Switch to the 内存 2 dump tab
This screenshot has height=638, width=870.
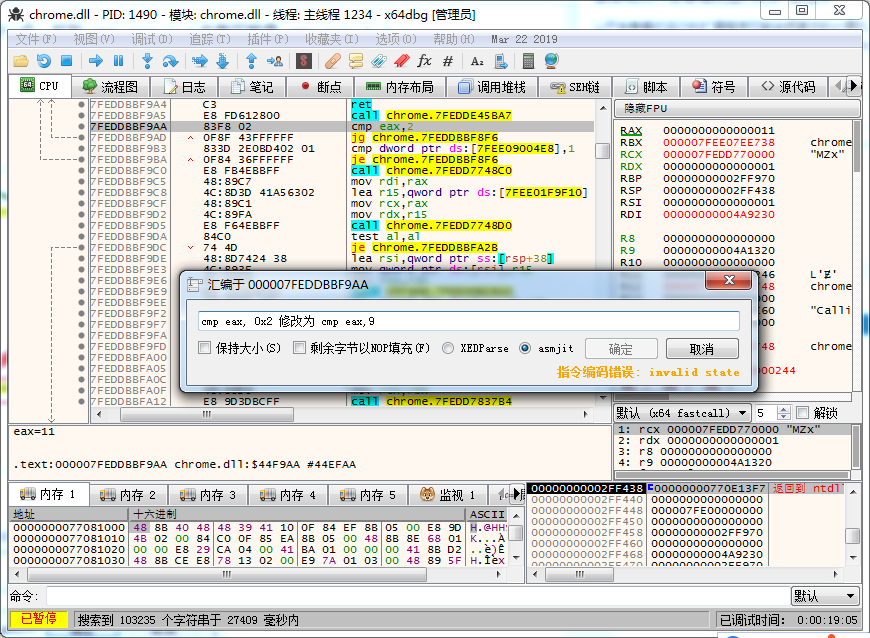coord(128,494)
